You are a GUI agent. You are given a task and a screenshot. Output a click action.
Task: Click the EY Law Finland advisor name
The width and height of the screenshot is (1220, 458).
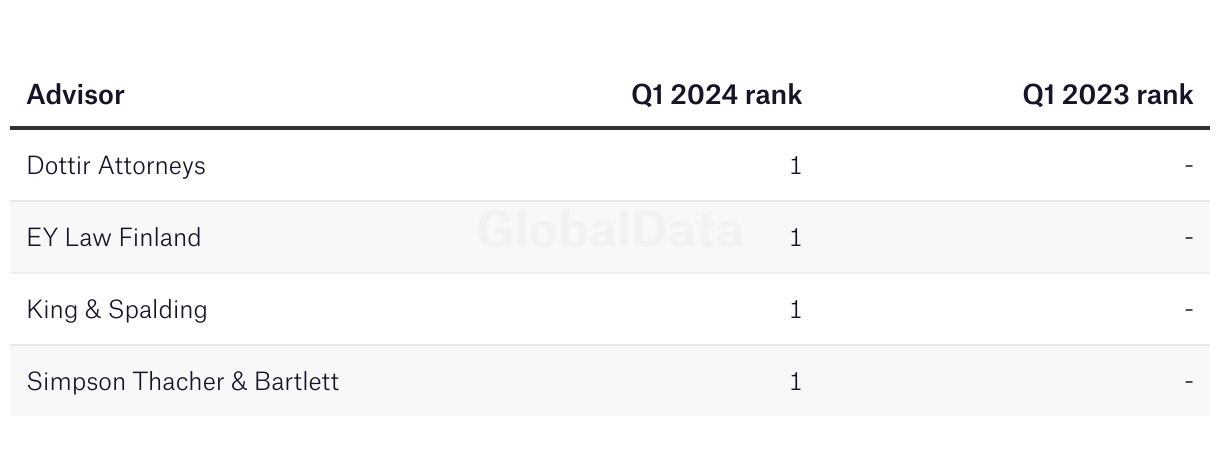(x=114, y=237)
